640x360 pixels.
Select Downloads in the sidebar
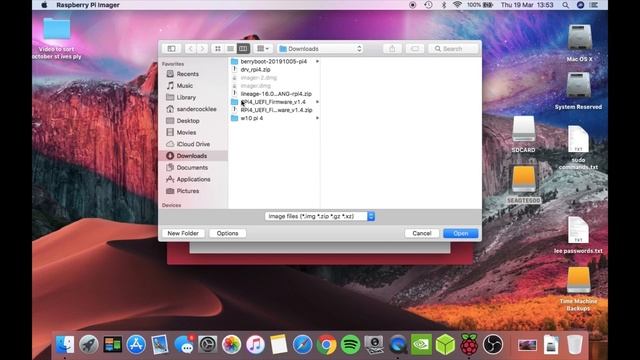193,156
